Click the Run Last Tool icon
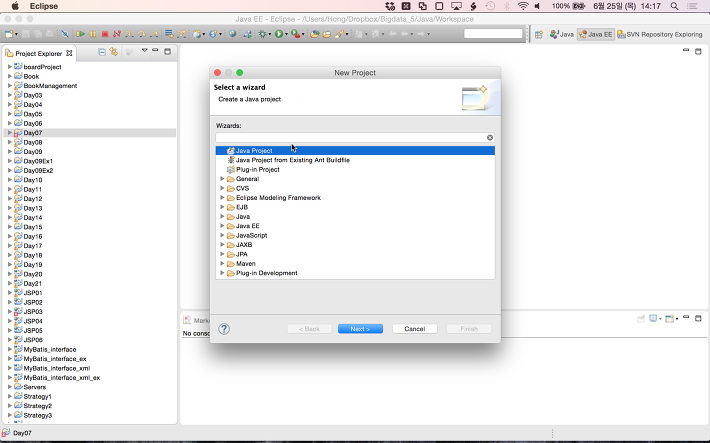Viewport: 710px width, 443px height. click(x=295, y=34)
